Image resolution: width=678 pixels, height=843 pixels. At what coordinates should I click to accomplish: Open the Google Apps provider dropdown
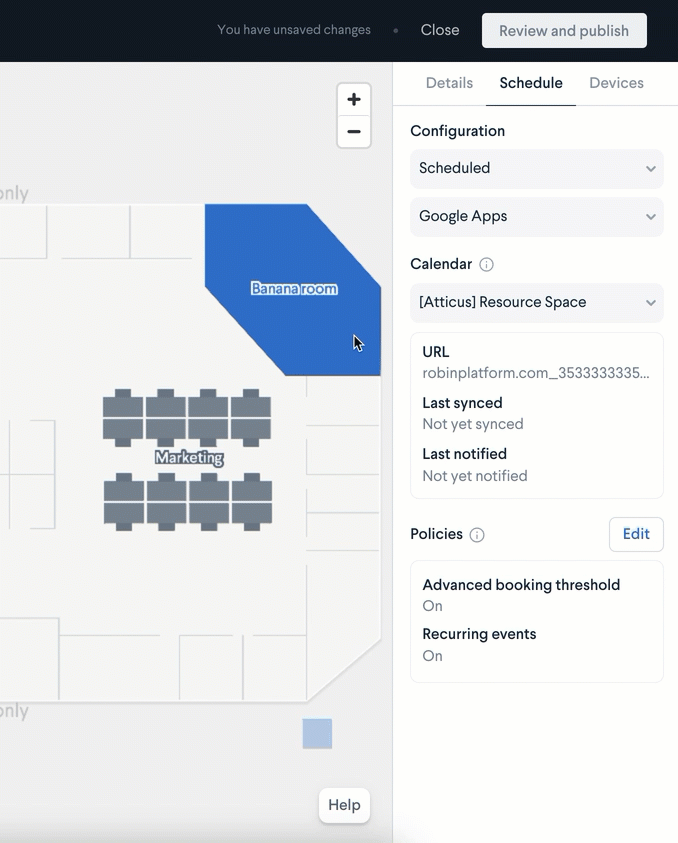536,216
